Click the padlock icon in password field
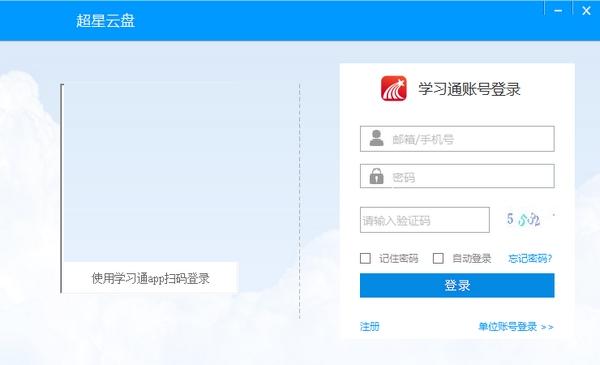The width and height of the screenshot is (600, 365). [x=377, y=176]
